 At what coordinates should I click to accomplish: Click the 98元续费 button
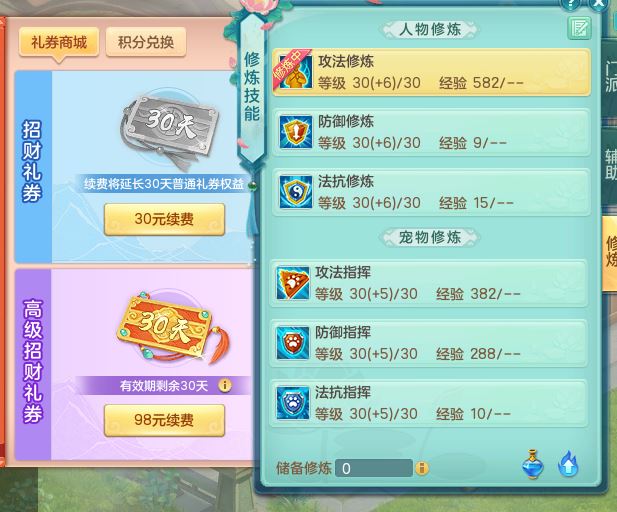click(164, 420)
